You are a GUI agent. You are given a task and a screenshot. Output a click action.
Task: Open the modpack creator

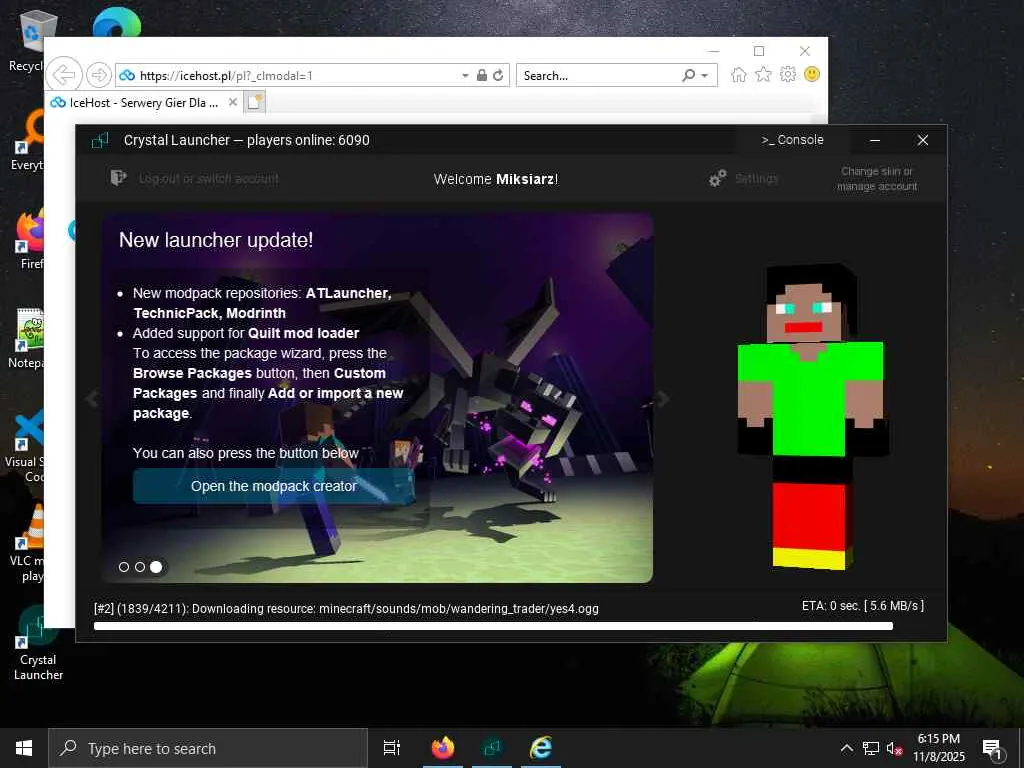pos(274,486)
